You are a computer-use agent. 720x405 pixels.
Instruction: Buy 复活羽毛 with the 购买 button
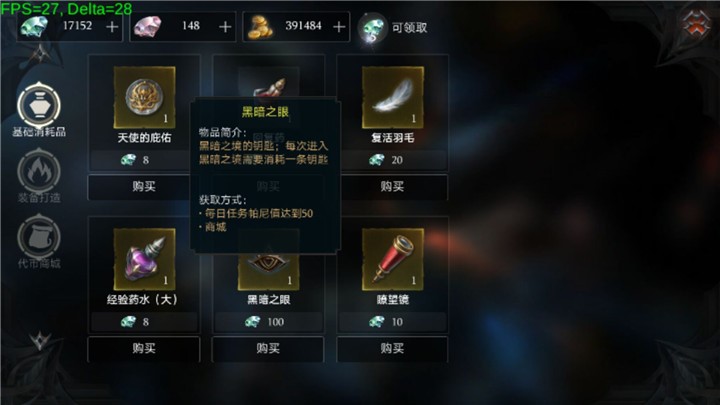(x=393, y=187)
